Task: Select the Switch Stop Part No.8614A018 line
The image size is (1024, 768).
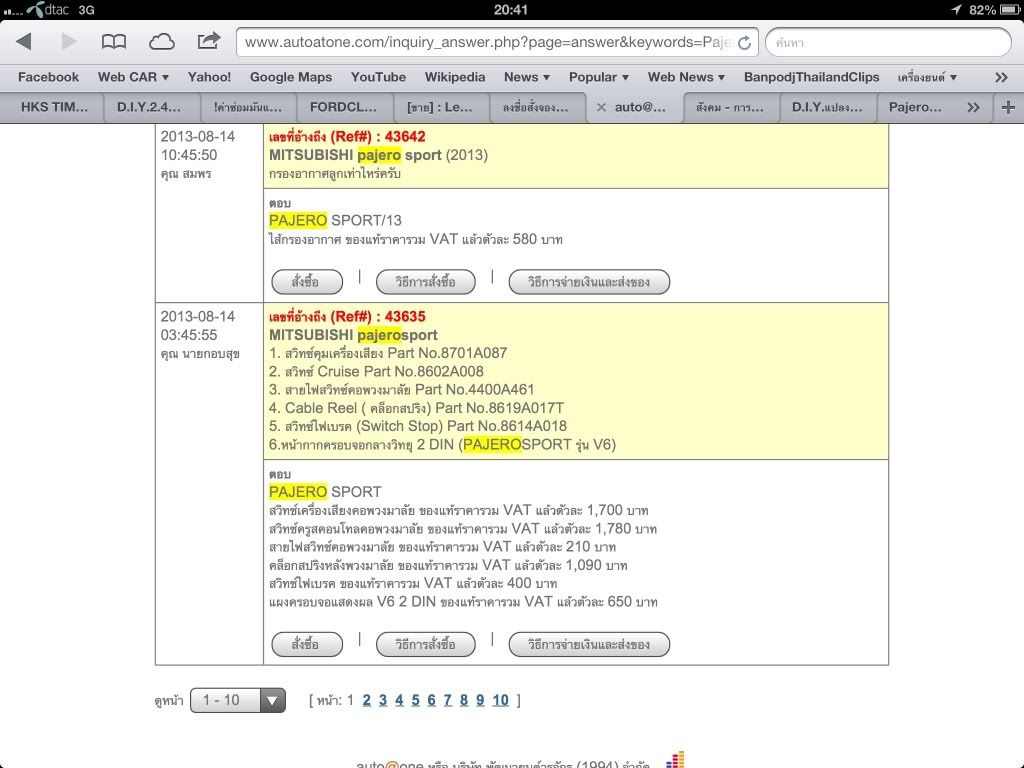Action: 418,426
